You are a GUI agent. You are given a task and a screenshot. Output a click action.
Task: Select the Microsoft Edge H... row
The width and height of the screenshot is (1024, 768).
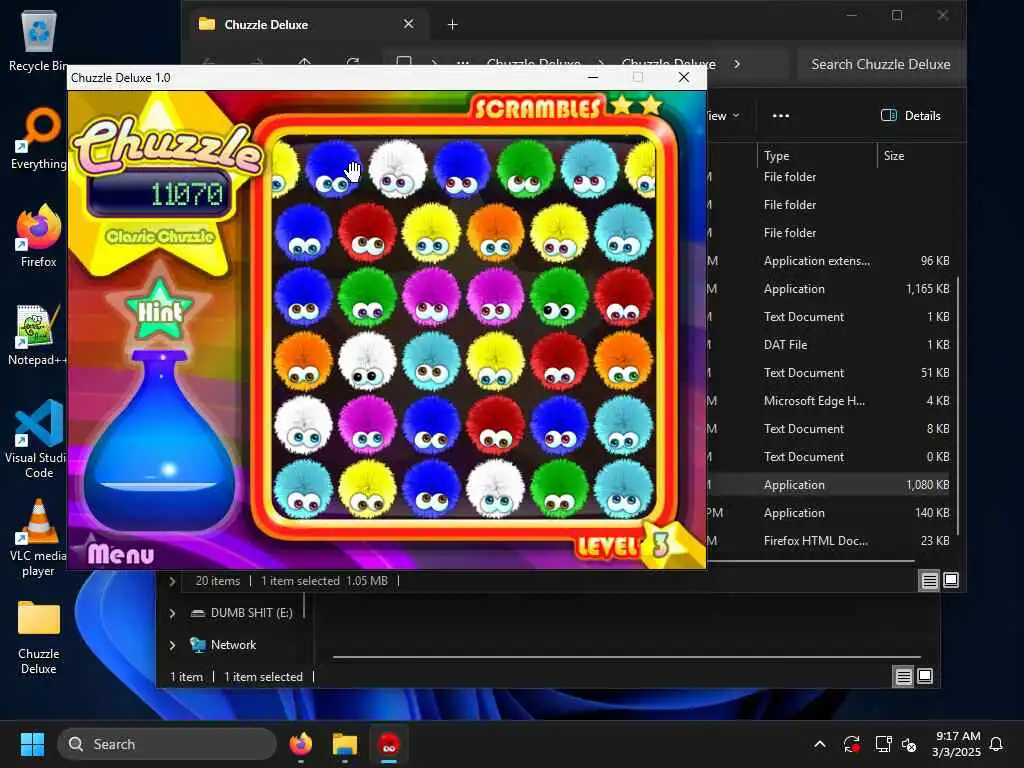tap(829, 401)
